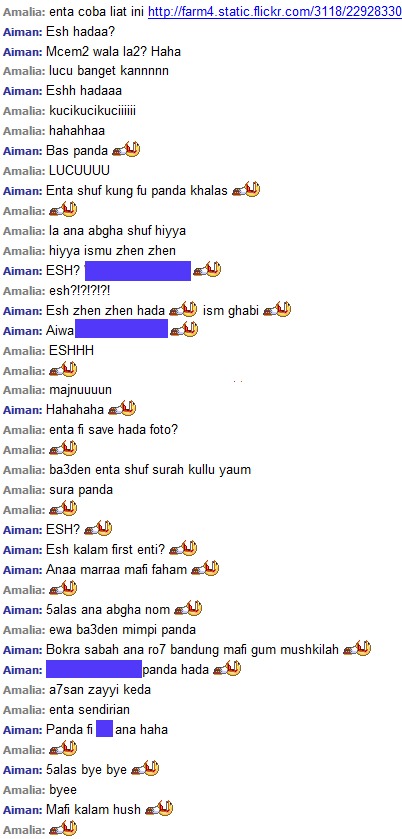The width and height of the screenshot is (402, 839).
Task: Click the emoticon after "5alas ana abgha nom"
Action: tap(188, 609)
